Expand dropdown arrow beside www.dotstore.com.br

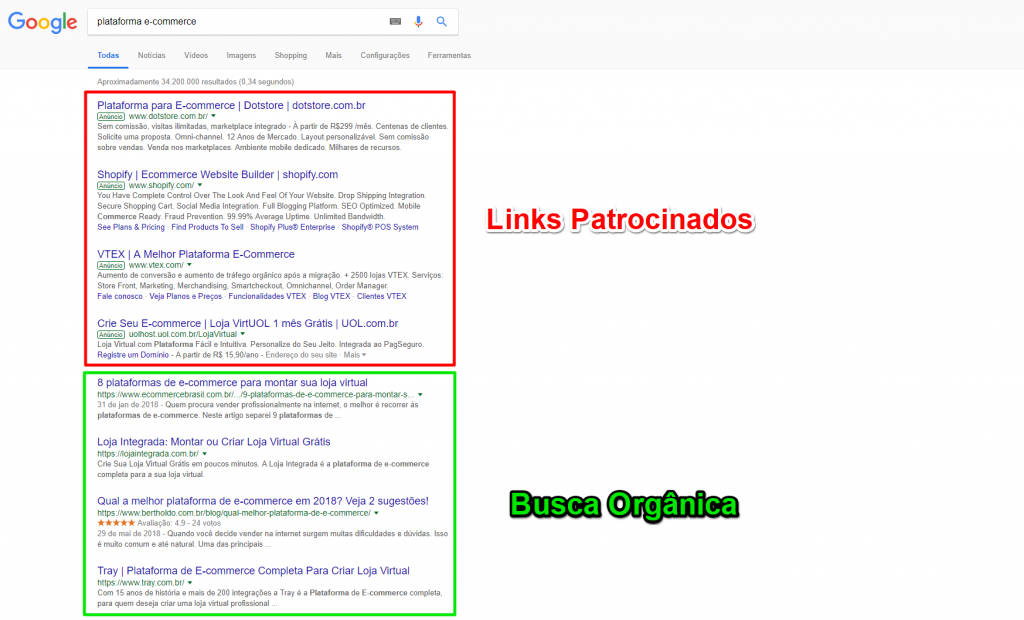(213, 116)
